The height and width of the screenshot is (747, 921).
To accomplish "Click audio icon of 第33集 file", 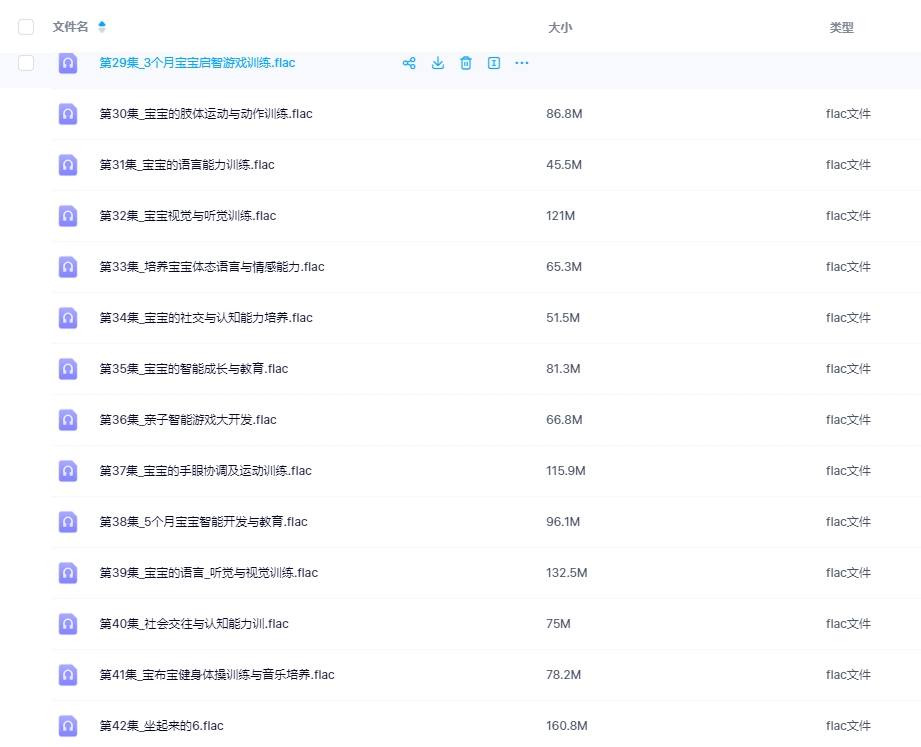I will (68, 267).
